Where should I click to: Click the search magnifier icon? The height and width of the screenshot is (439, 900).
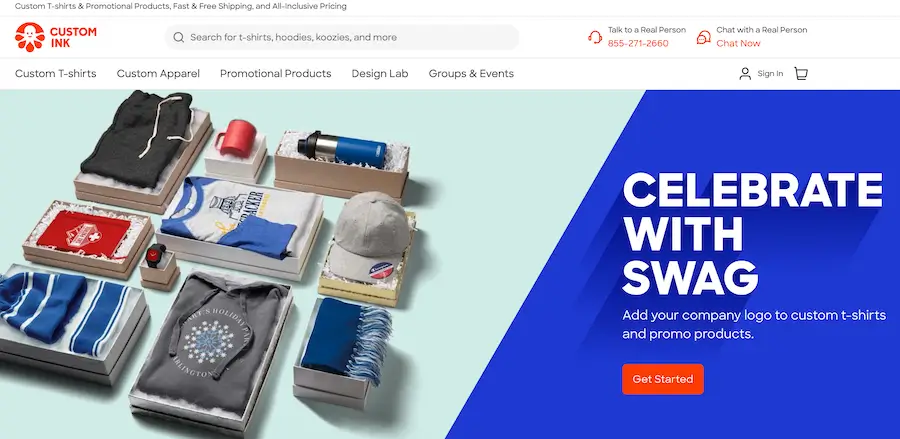(x=179, y=37)
